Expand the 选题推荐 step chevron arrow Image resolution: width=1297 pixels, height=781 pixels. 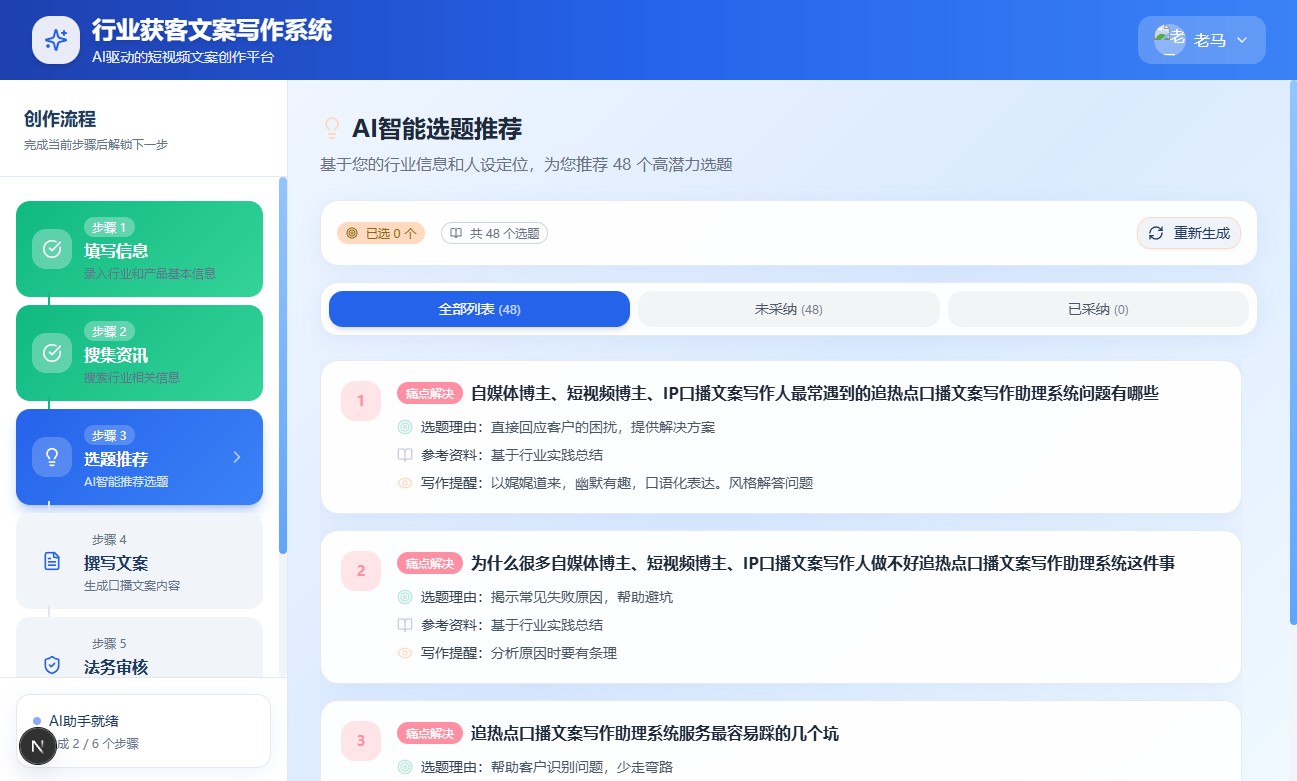pyautogui.click(x=237, y=457)
